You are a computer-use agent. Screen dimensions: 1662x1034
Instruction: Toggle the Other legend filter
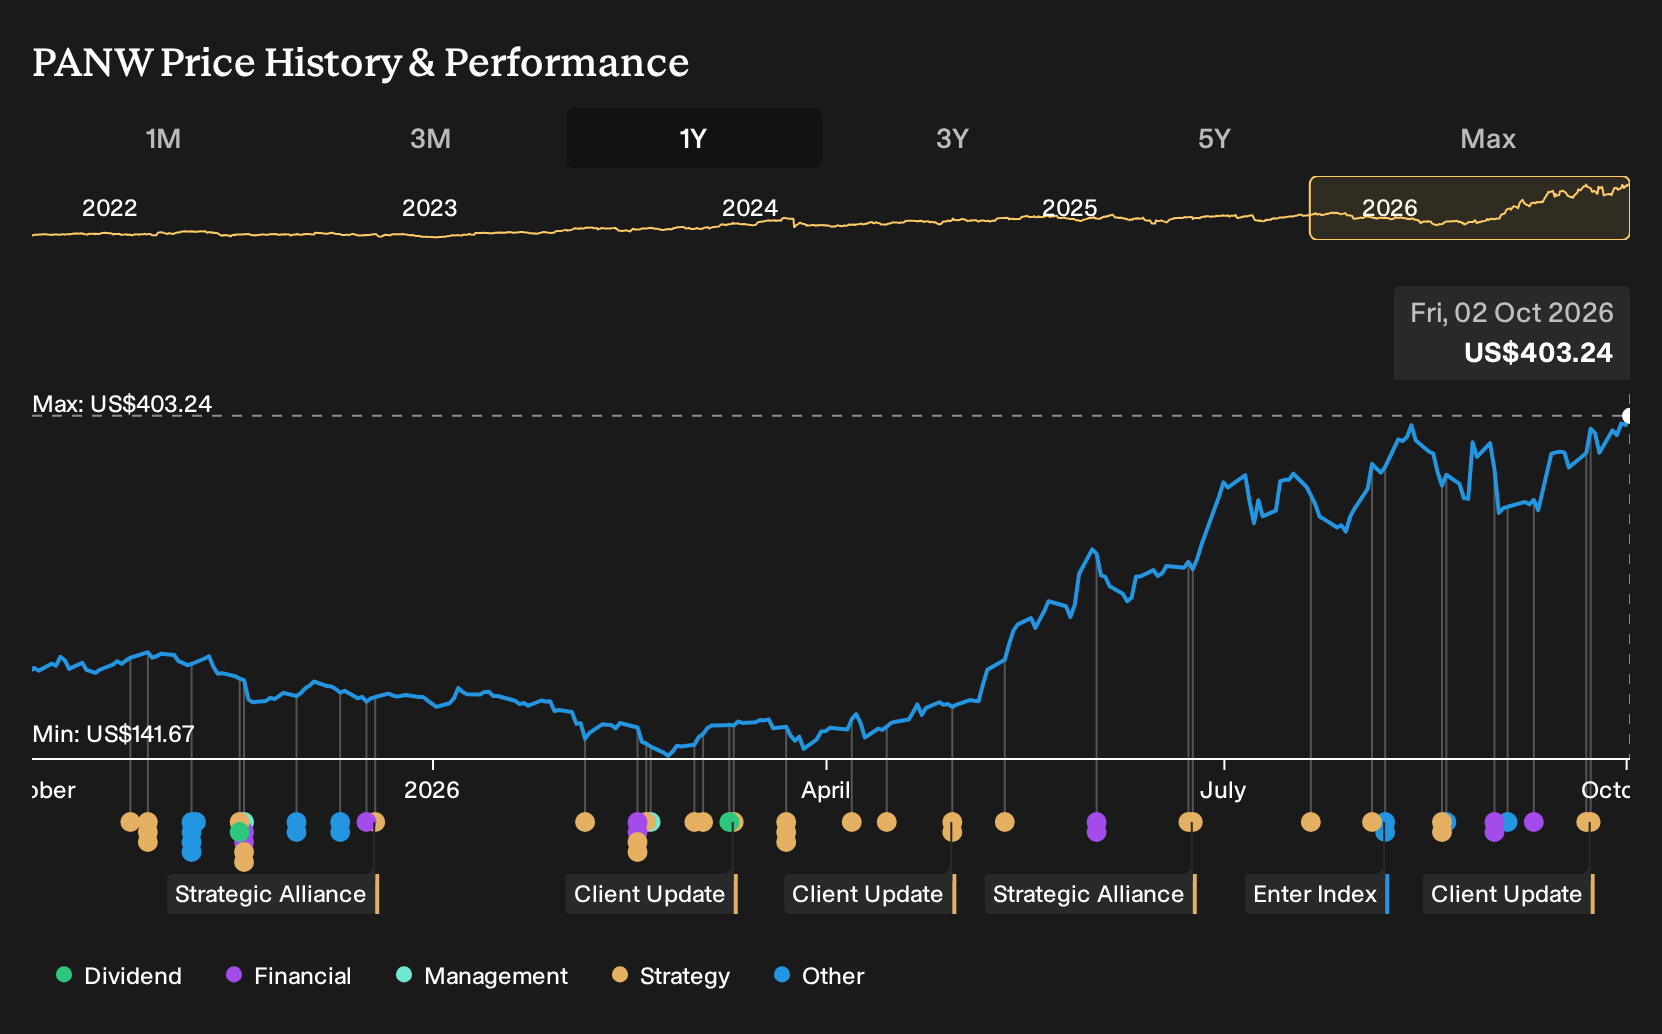point(819,976)
